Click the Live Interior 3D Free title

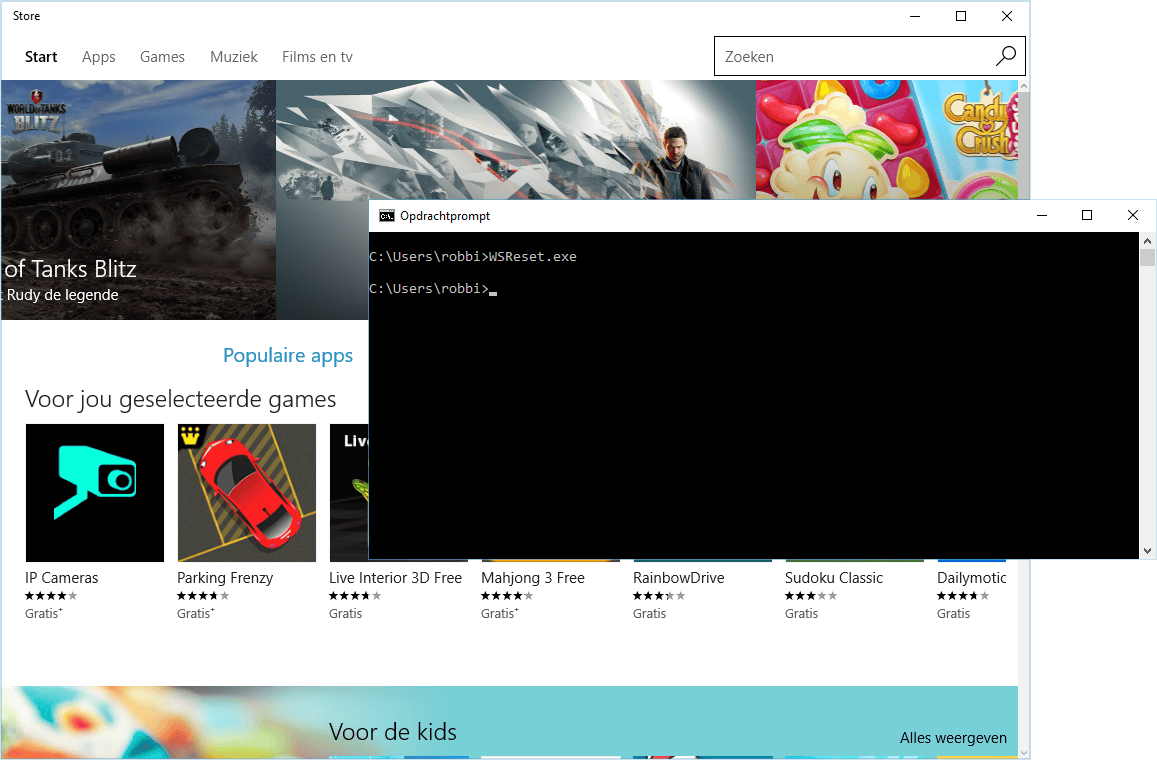pos(396,578)
